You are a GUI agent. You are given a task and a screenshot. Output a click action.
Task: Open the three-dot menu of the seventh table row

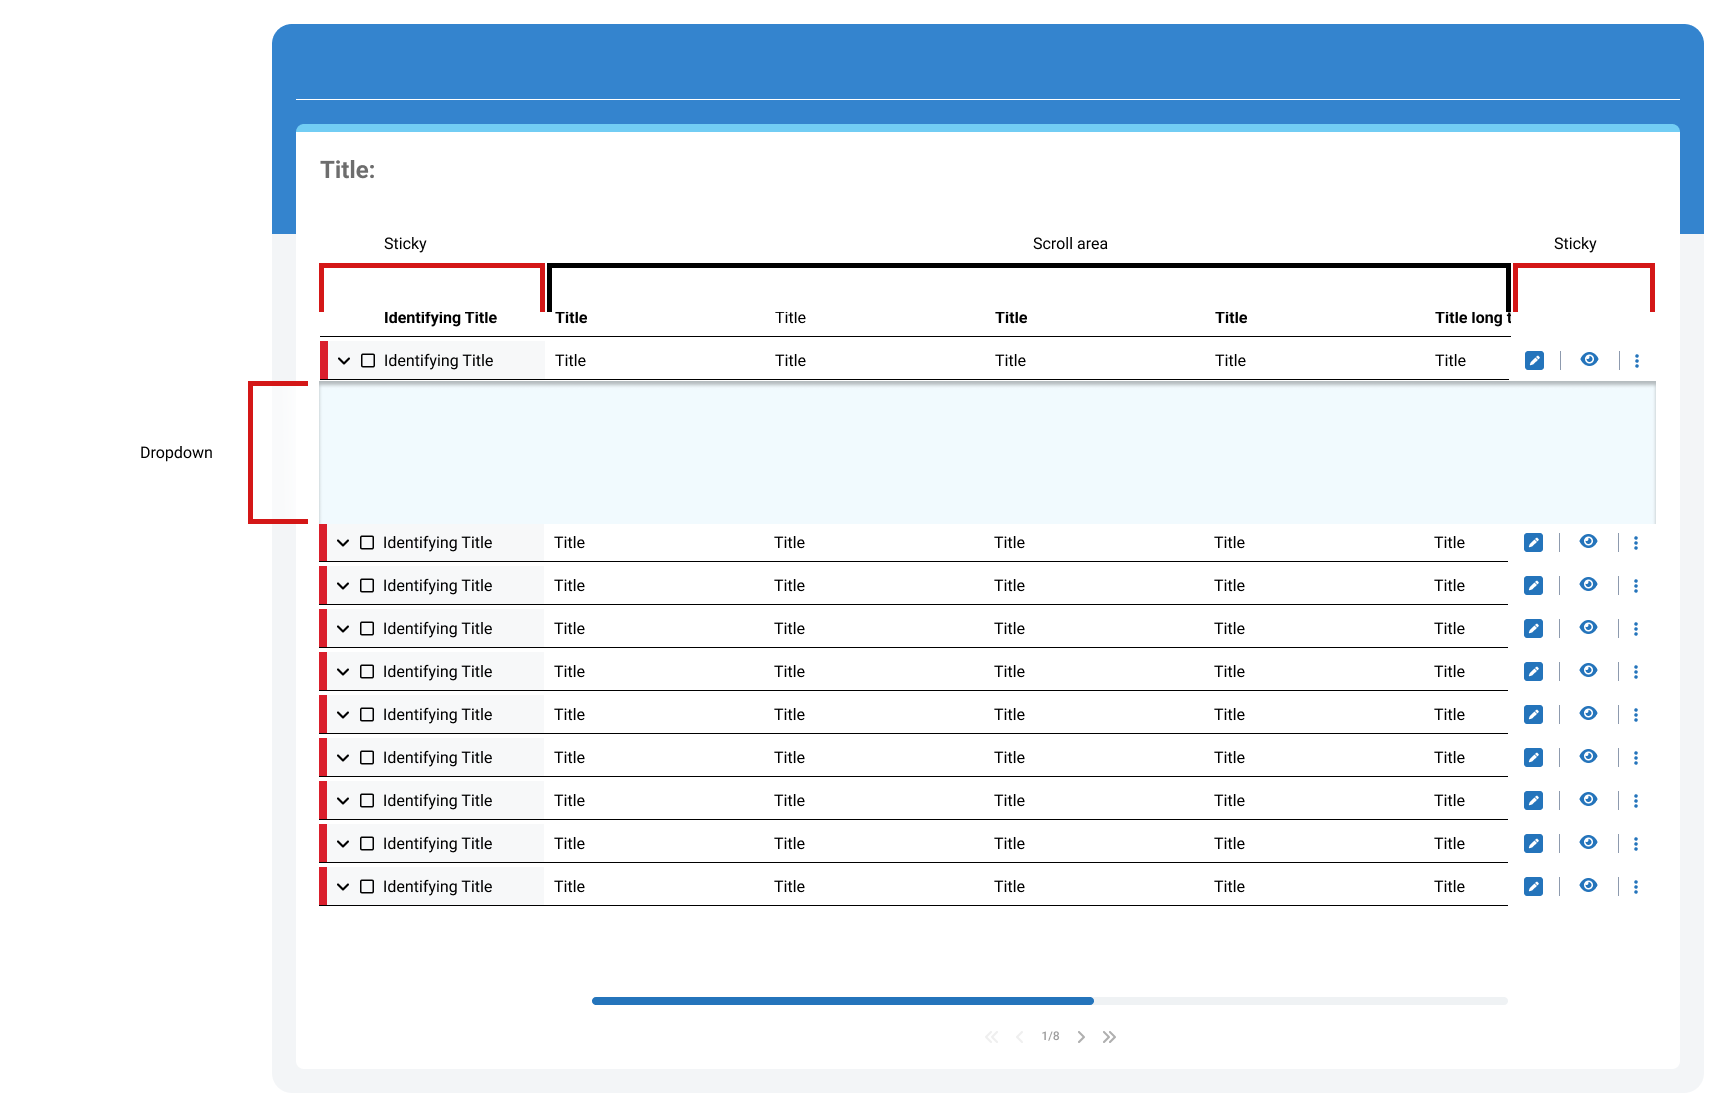pos(1636,758)
